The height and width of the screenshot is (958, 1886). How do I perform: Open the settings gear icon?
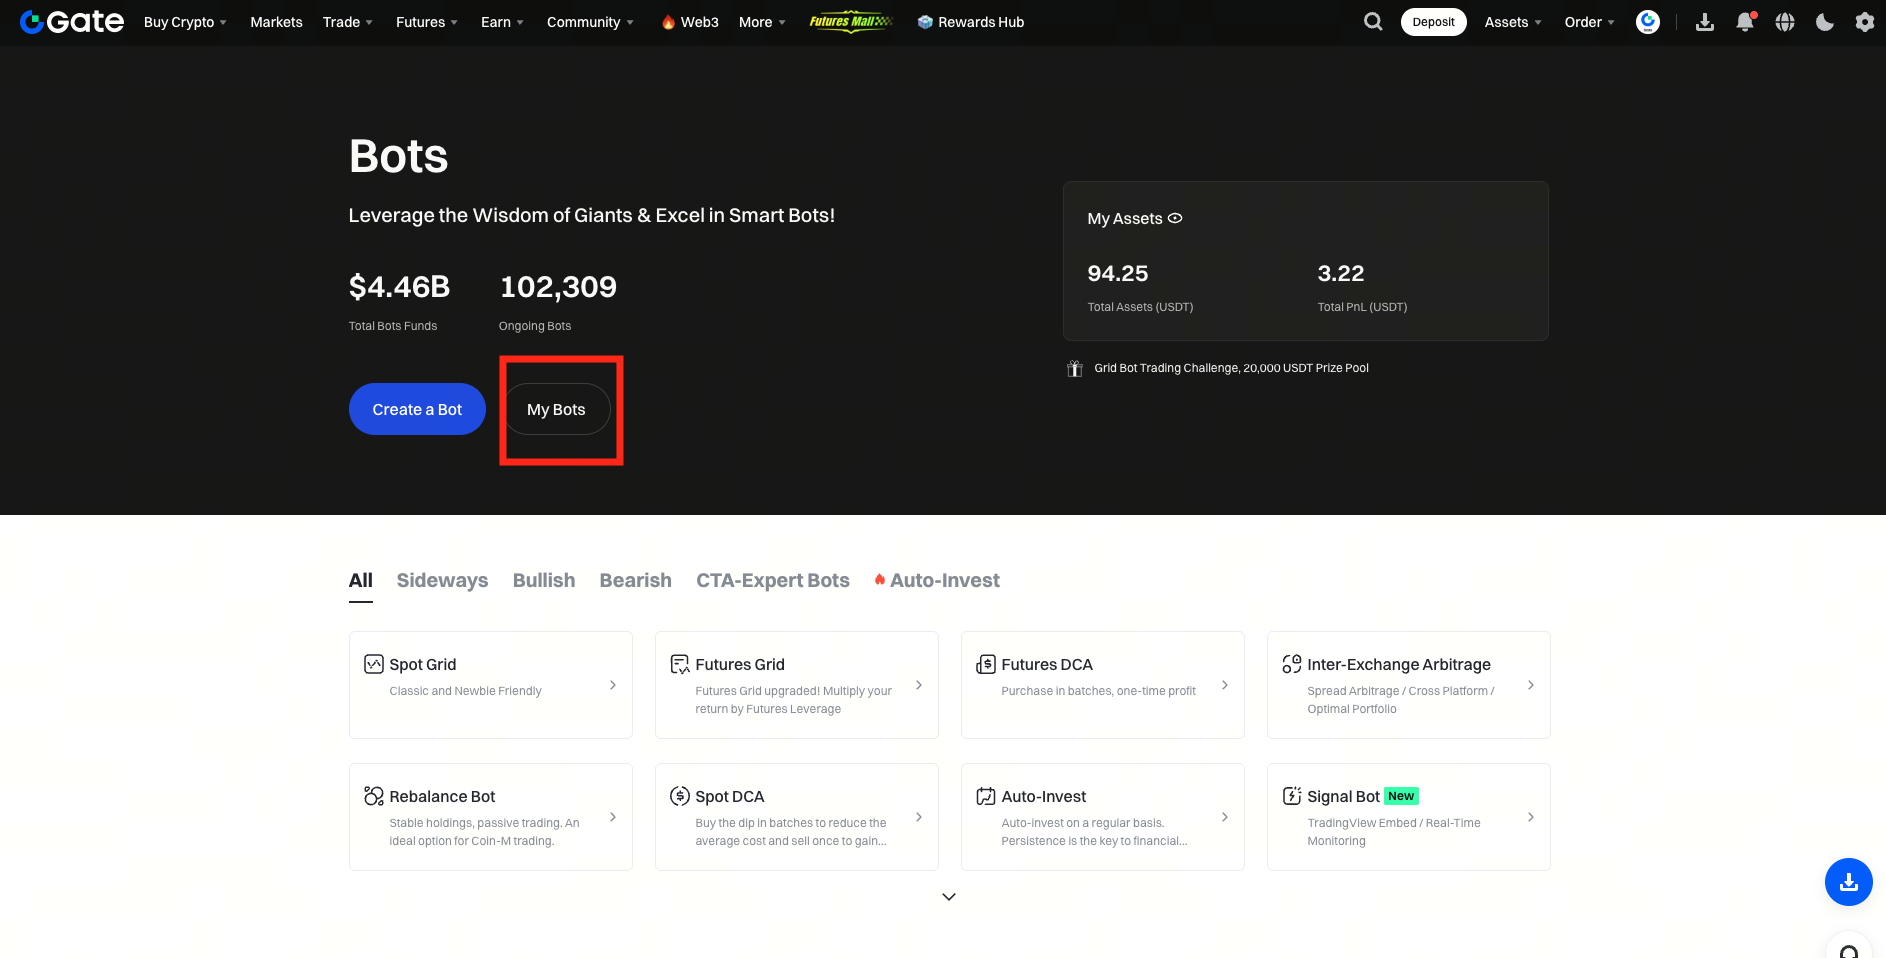pos(1864,22)
